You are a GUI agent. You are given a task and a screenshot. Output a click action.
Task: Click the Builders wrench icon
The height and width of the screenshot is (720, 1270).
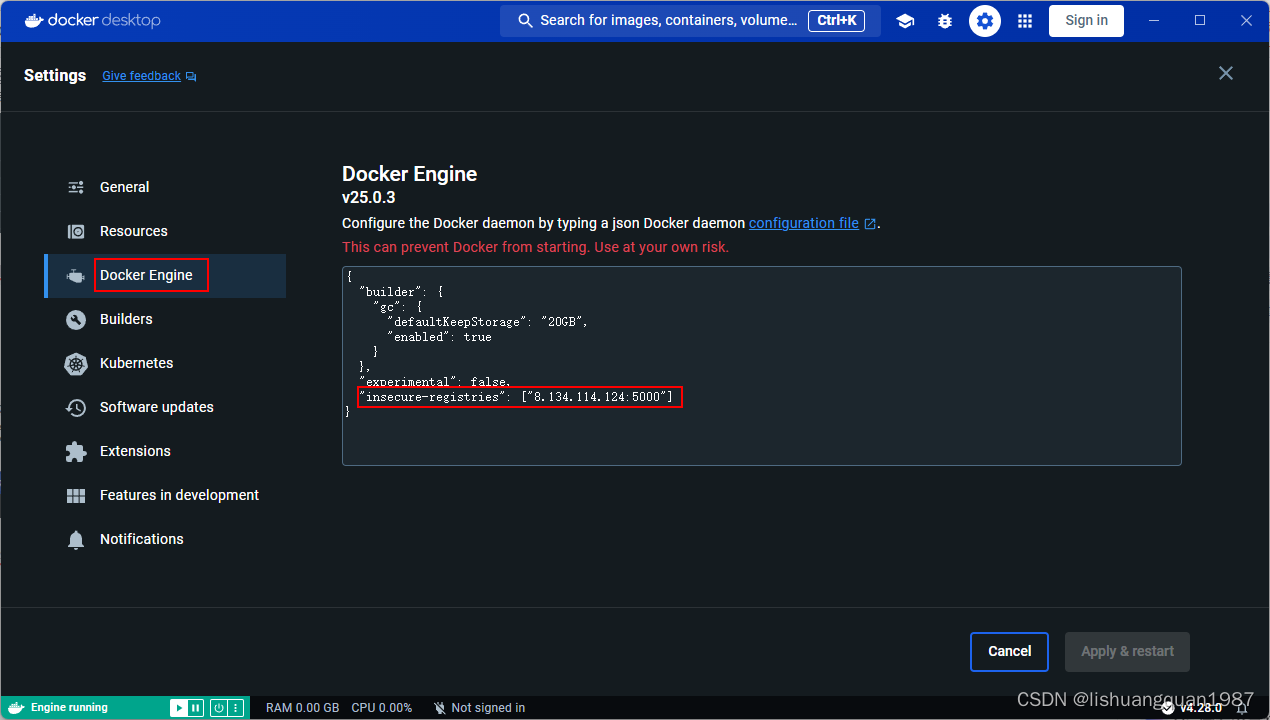[x=76, y=319]
